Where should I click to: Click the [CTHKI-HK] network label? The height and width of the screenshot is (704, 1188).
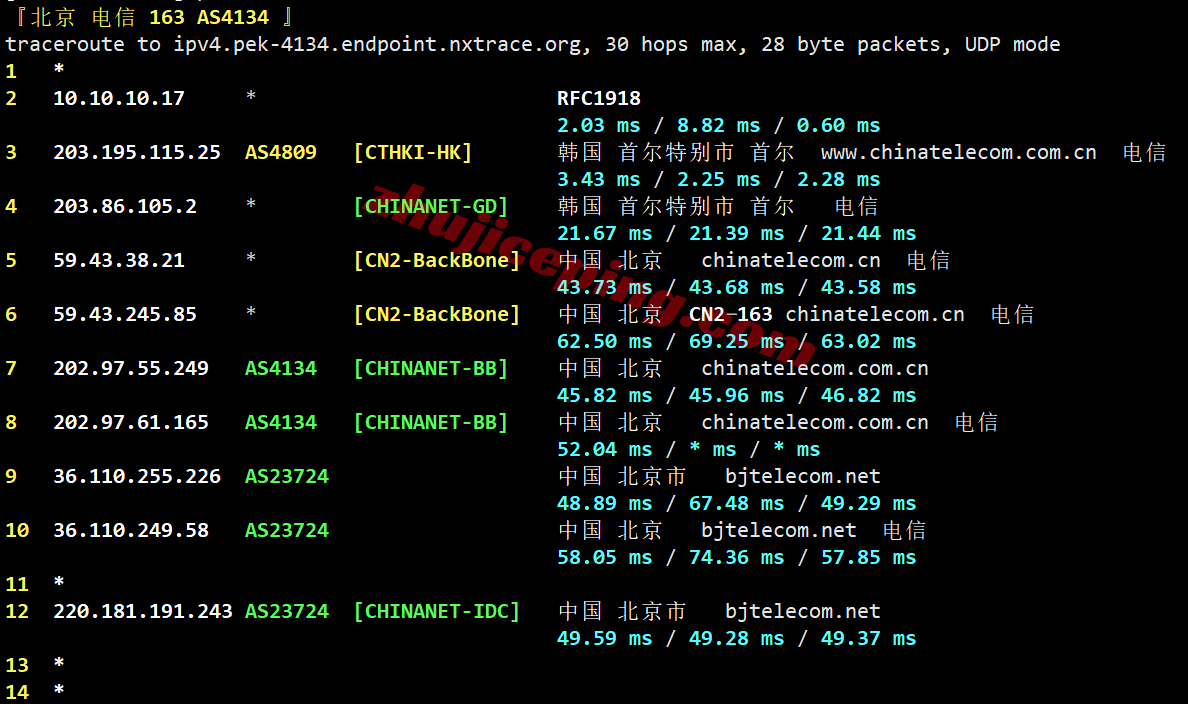click(413, 152)
